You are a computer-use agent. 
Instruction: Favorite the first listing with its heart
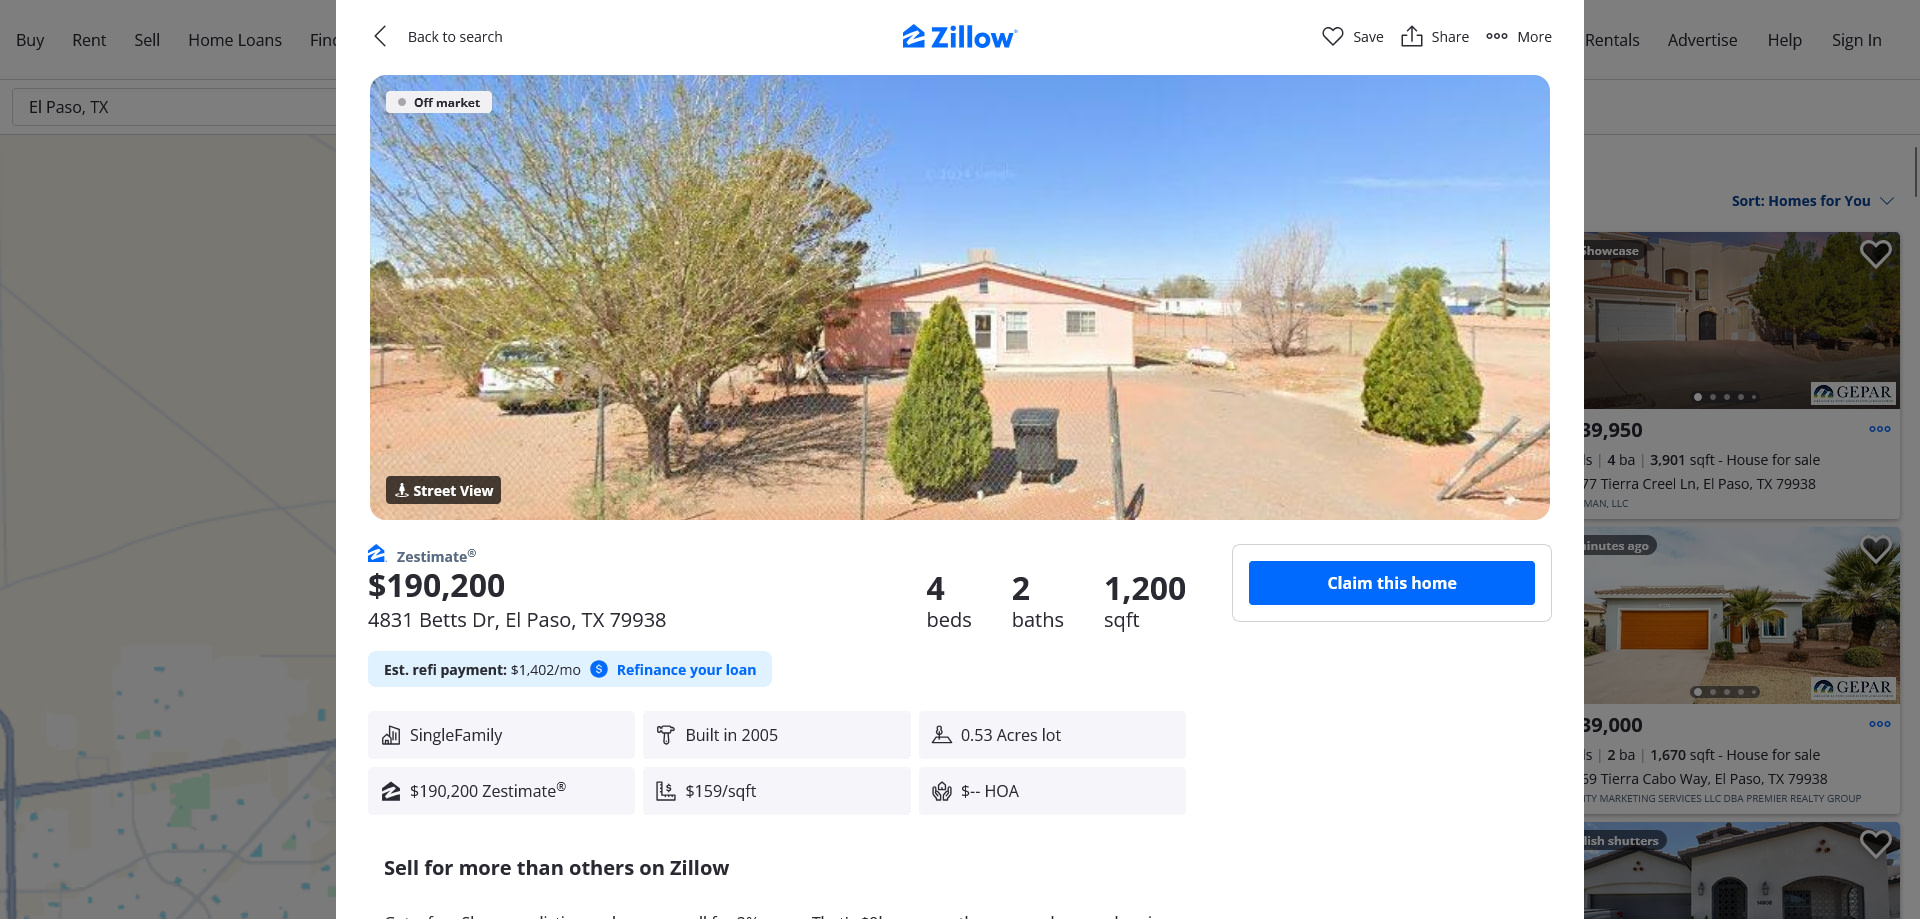1875,254
